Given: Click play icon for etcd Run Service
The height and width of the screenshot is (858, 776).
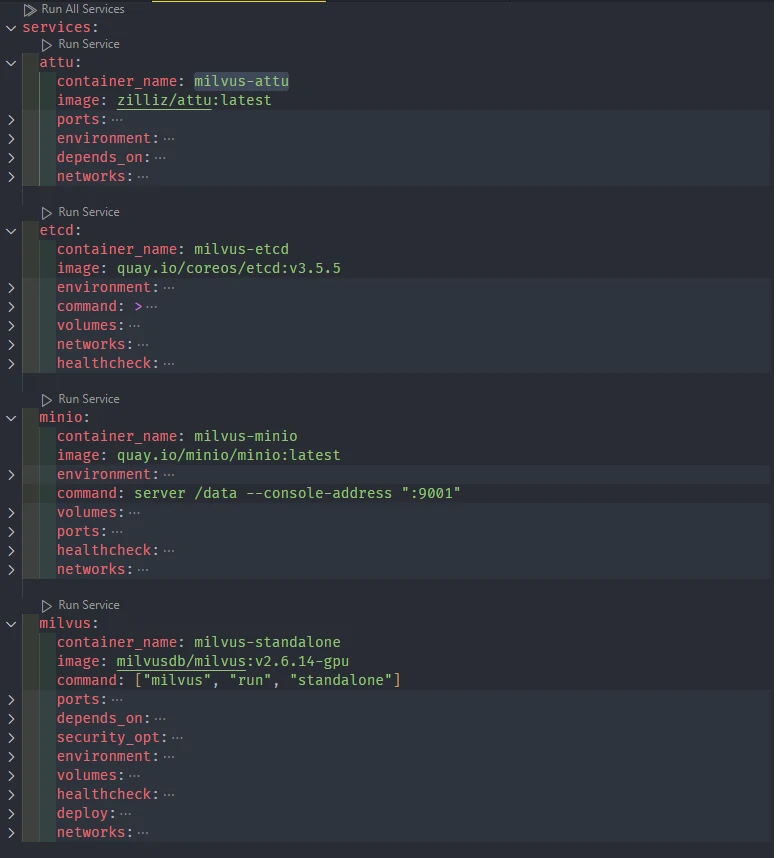Looking at the screenshot, I should [x=47, y=212].
